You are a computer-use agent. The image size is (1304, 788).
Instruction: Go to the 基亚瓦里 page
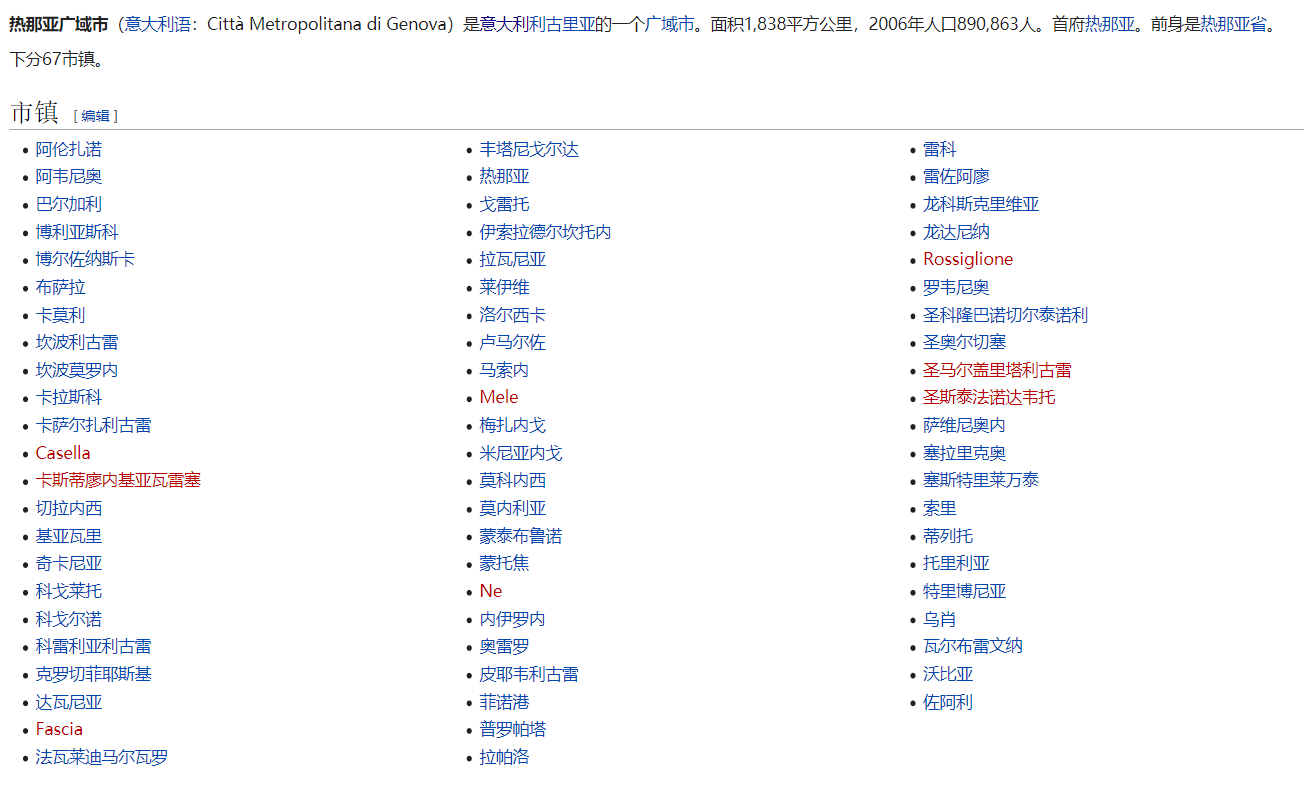pos(69,536)
